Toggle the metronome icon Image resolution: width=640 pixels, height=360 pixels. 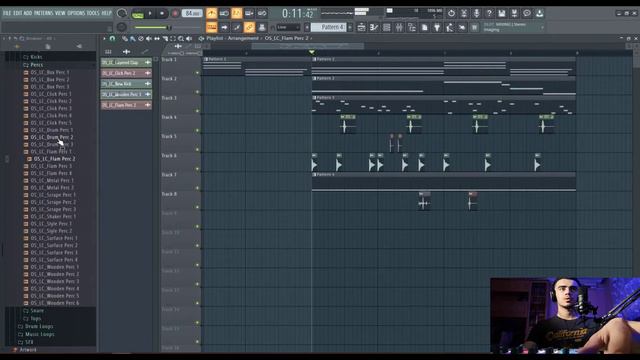coord(211,13)
